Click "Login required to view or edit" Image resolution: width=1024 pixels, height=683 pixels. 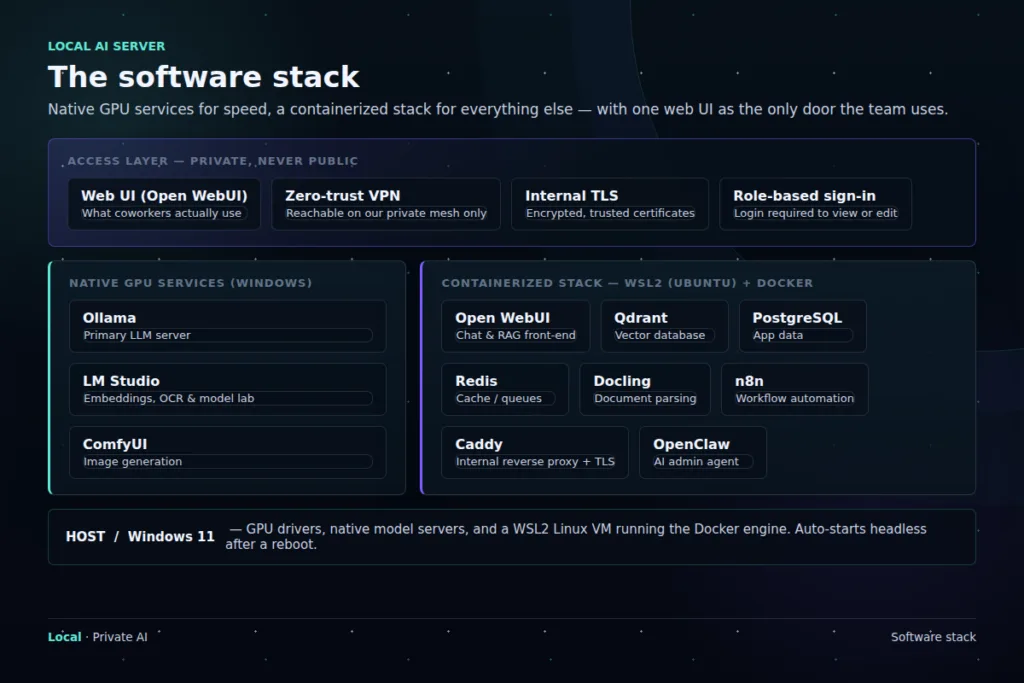click(815, 213)
